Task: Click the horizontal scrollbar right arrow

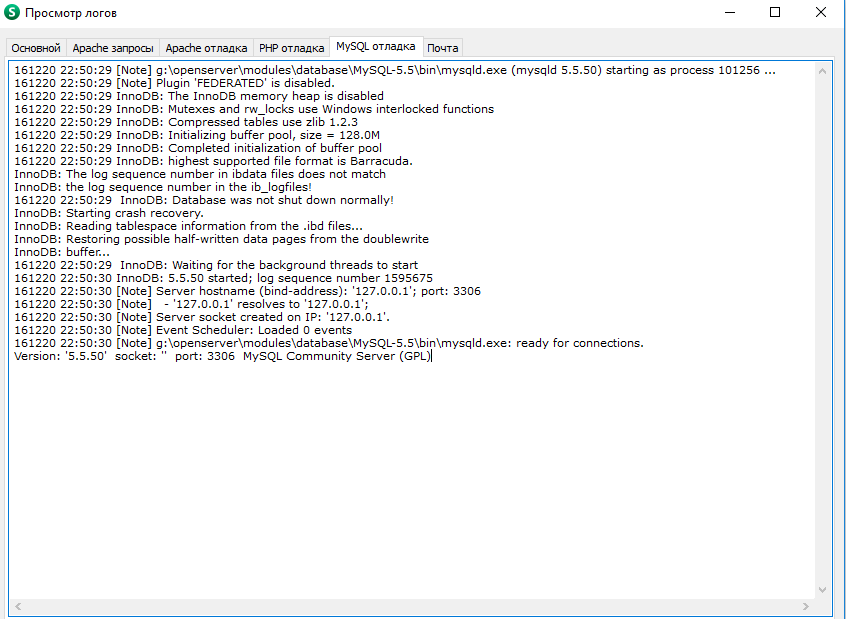Action: point(806,606)
